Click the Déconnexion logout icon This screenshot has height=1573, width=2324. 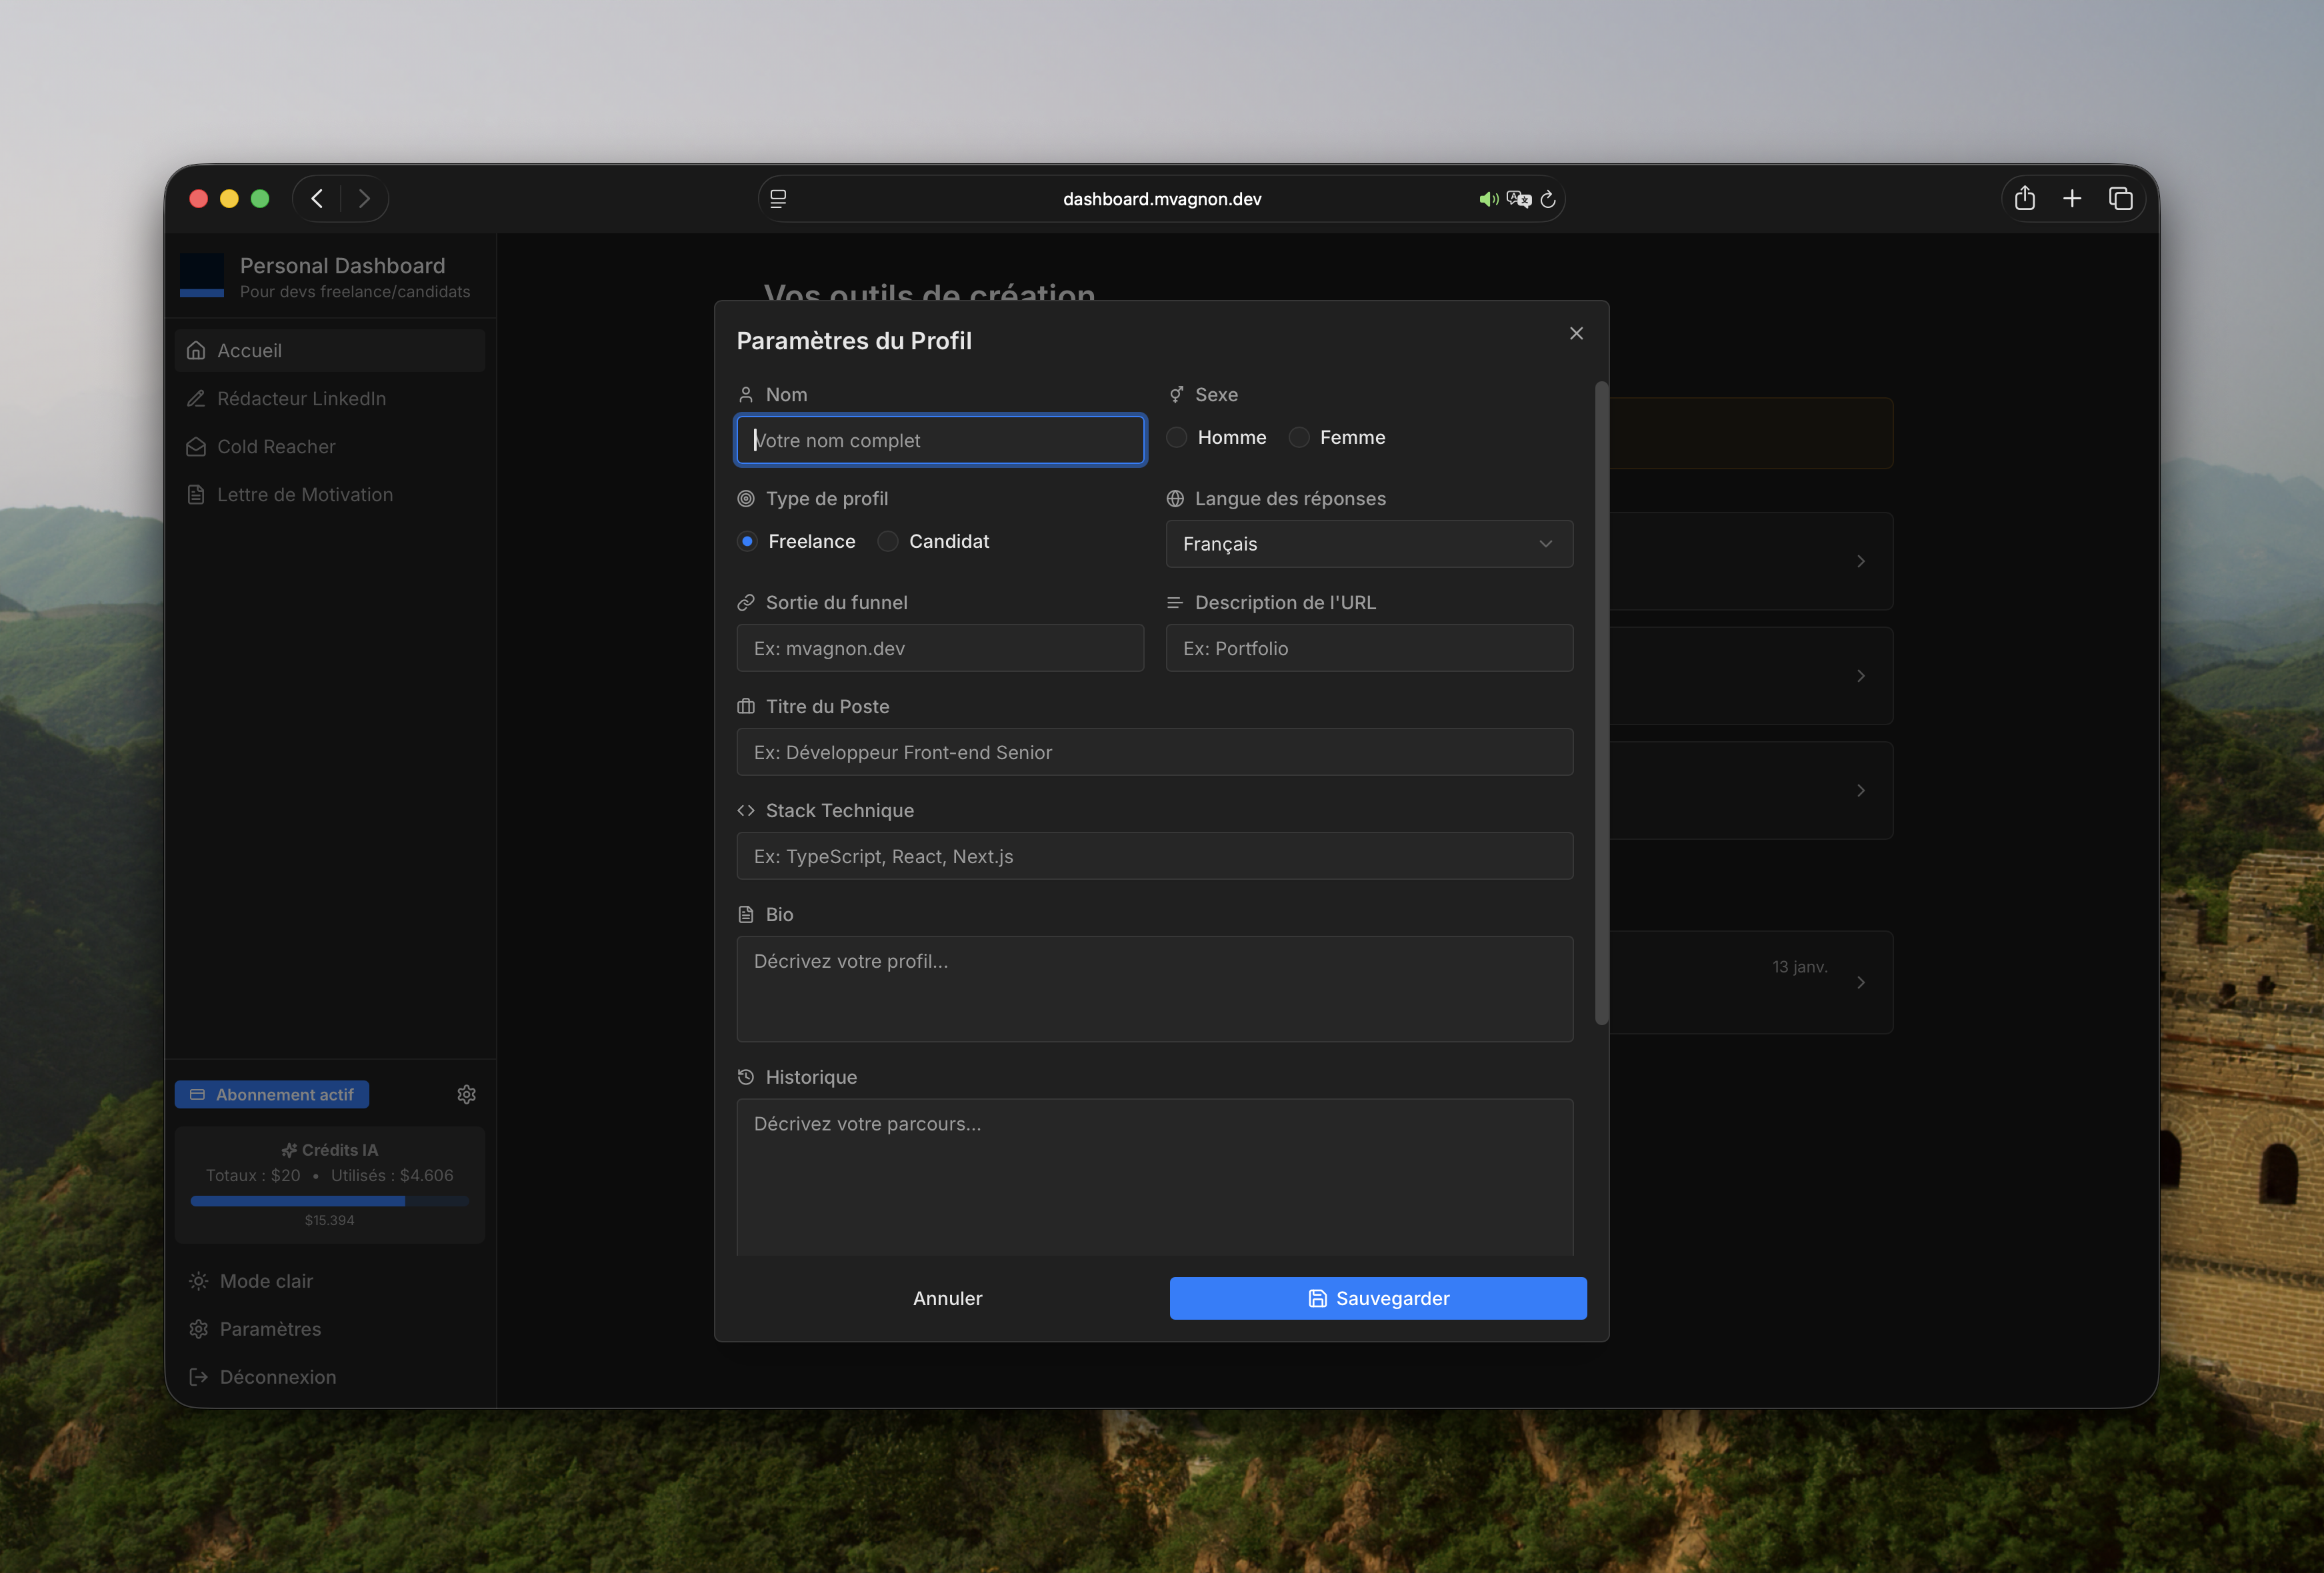pyautogui.click(x=197, y=1377)
